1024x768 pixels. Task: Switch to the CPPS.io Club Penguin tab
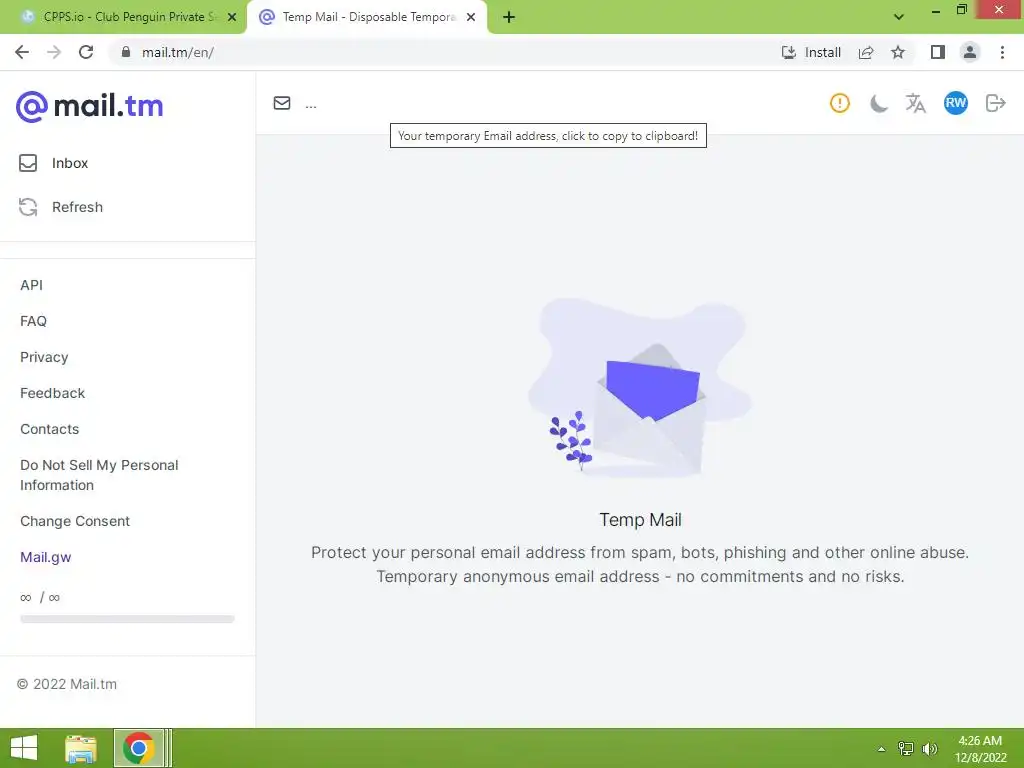(124, 17)
